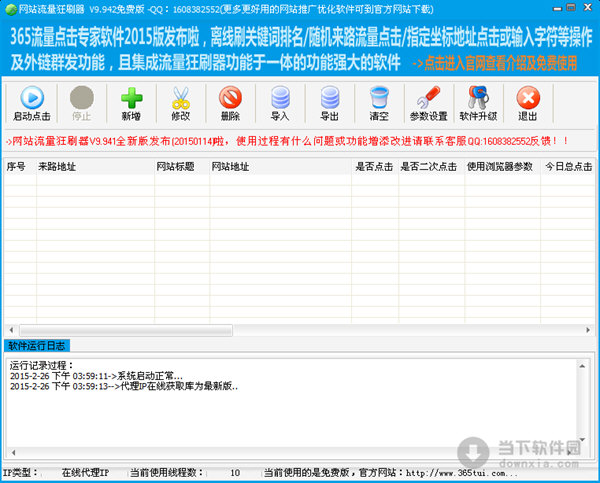600x483 pixels.
Task: Open the 修改 edit tool
Action: coord(180,104)
